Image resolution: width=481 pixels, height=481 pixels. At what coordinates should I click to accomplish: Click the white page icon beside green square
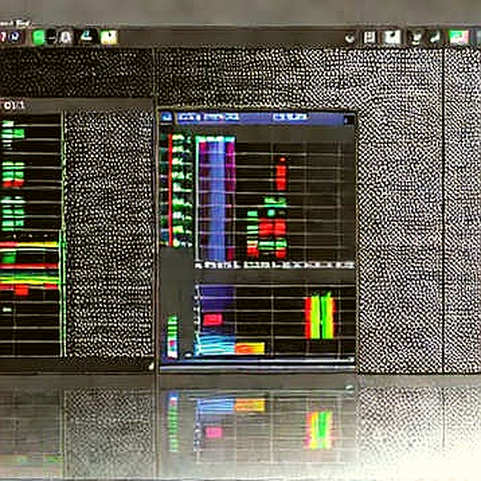(x=65, y=37)
